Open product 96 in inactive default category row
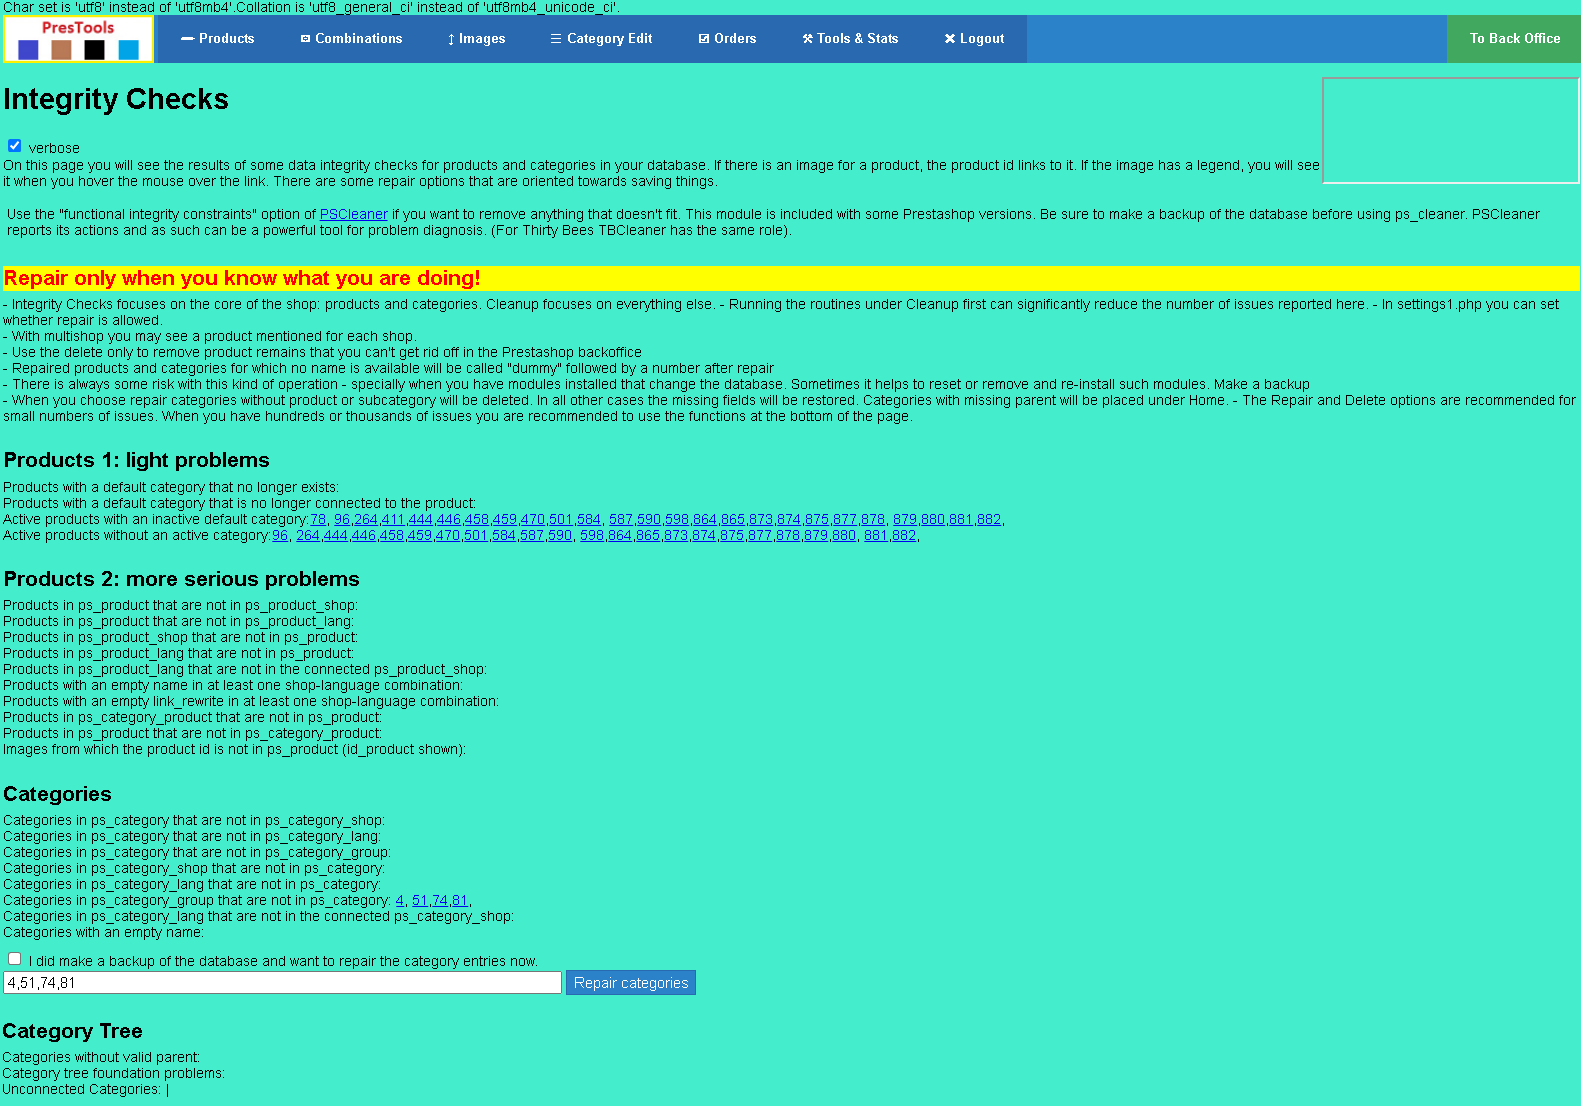 coord(342,519)
